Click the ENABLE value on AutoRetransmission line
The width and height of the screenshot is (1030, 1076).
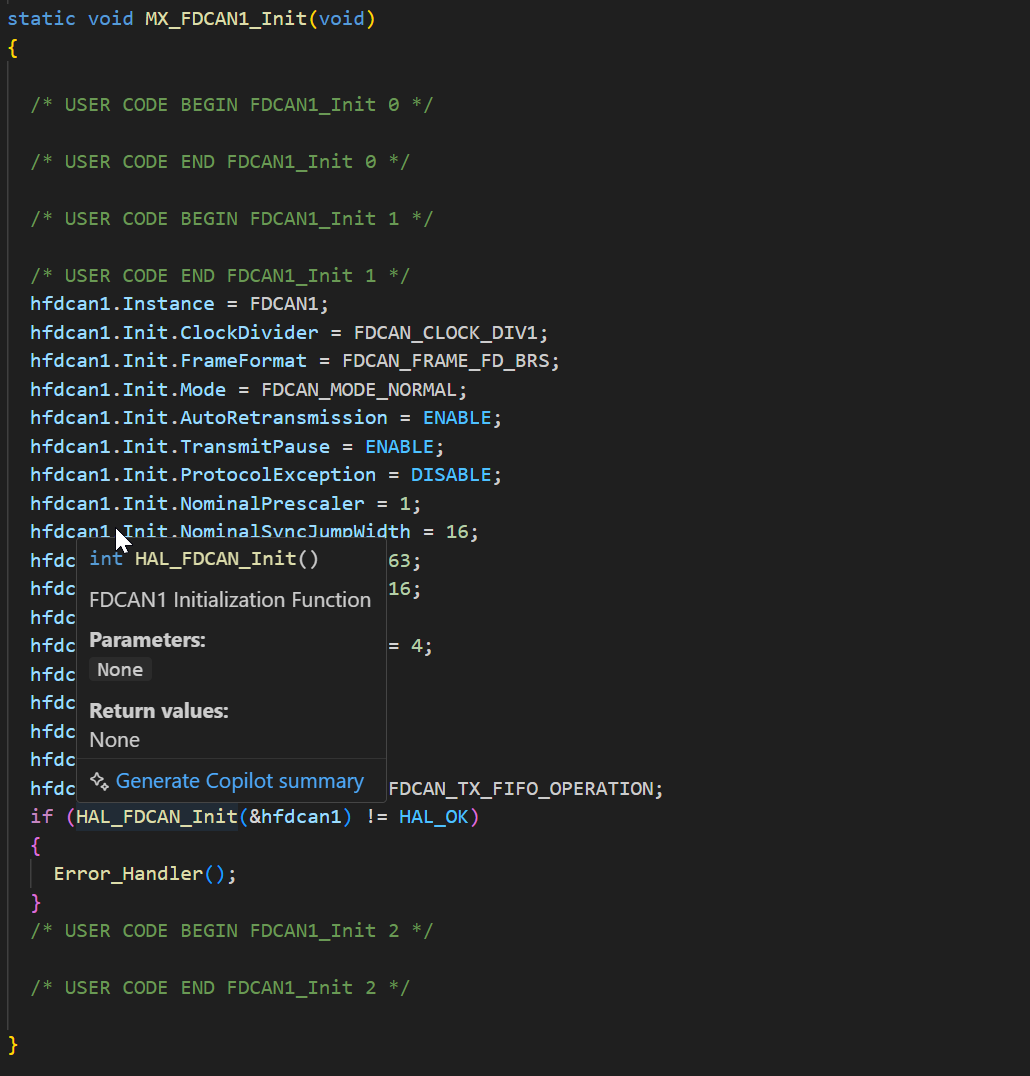tap(458, 417)
